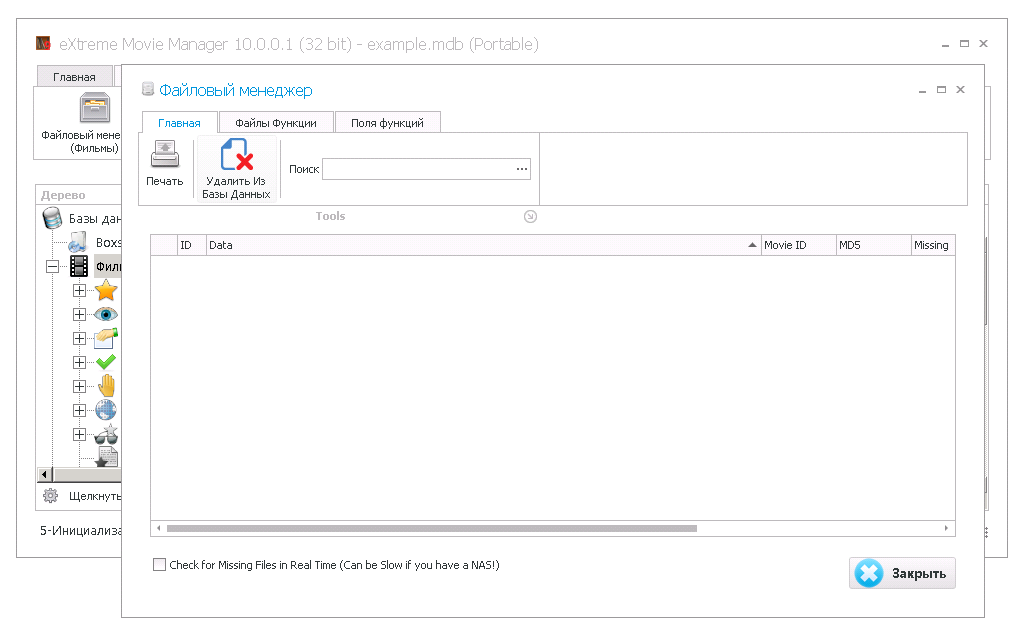Click the gear icon beside Щелкнуть
The width and height of the screenshot is (1020, 634).
coord(50,496)
